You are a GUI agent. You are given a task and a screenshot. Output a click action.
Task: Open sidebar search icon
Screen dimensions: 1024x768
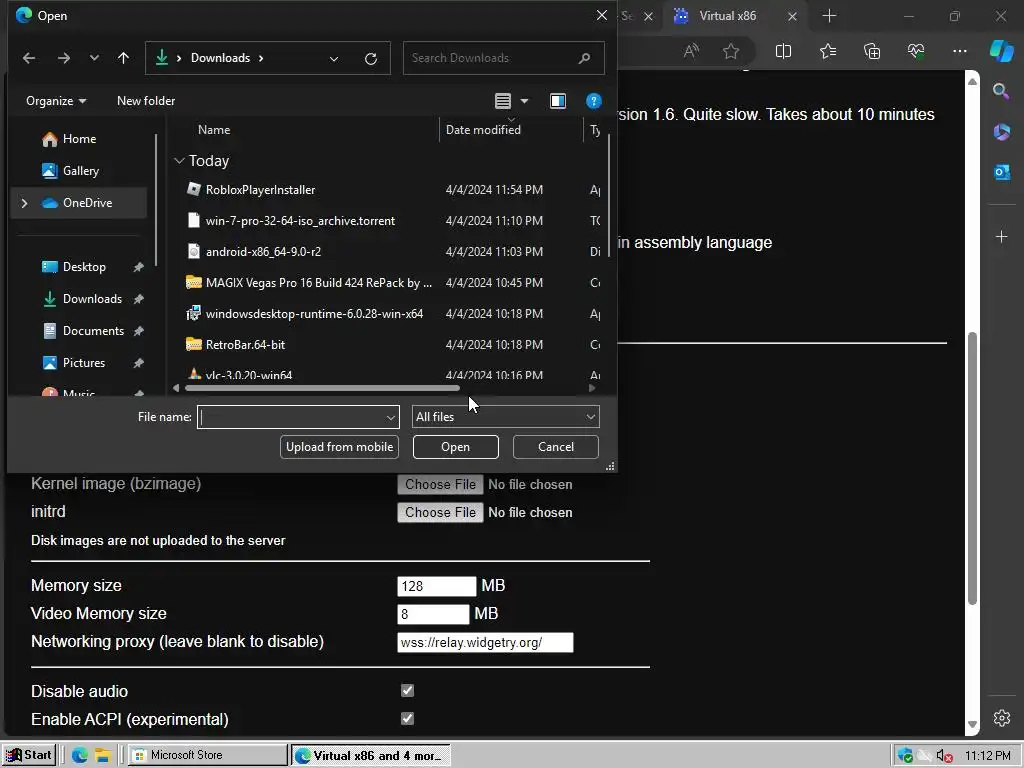(1001, 91)
